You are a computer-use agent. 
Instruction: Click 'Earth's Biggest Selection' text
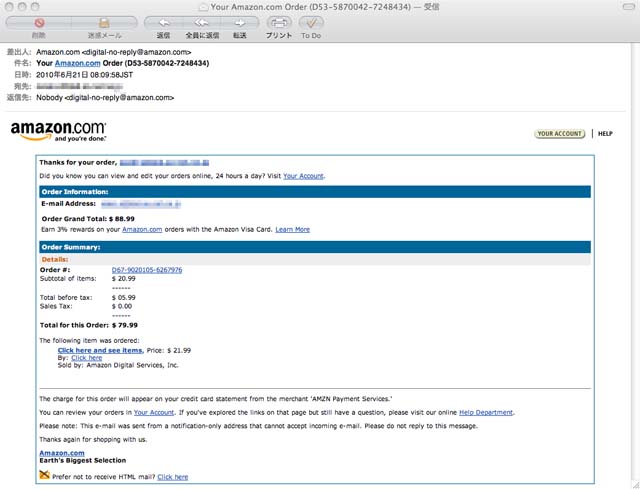click(x=83, y=460)
